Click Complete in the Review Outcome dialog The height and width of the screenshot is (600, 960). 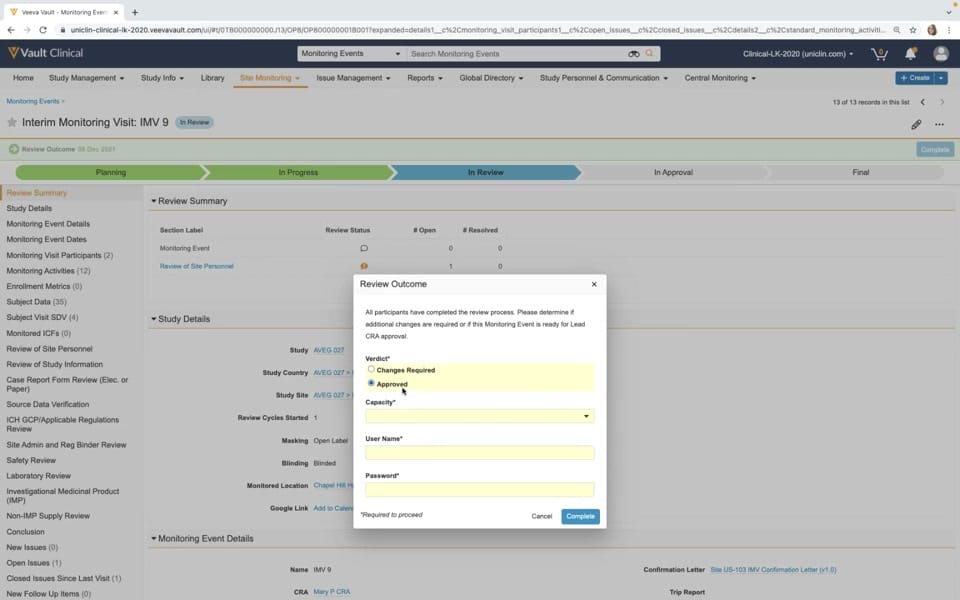point(580,516)
